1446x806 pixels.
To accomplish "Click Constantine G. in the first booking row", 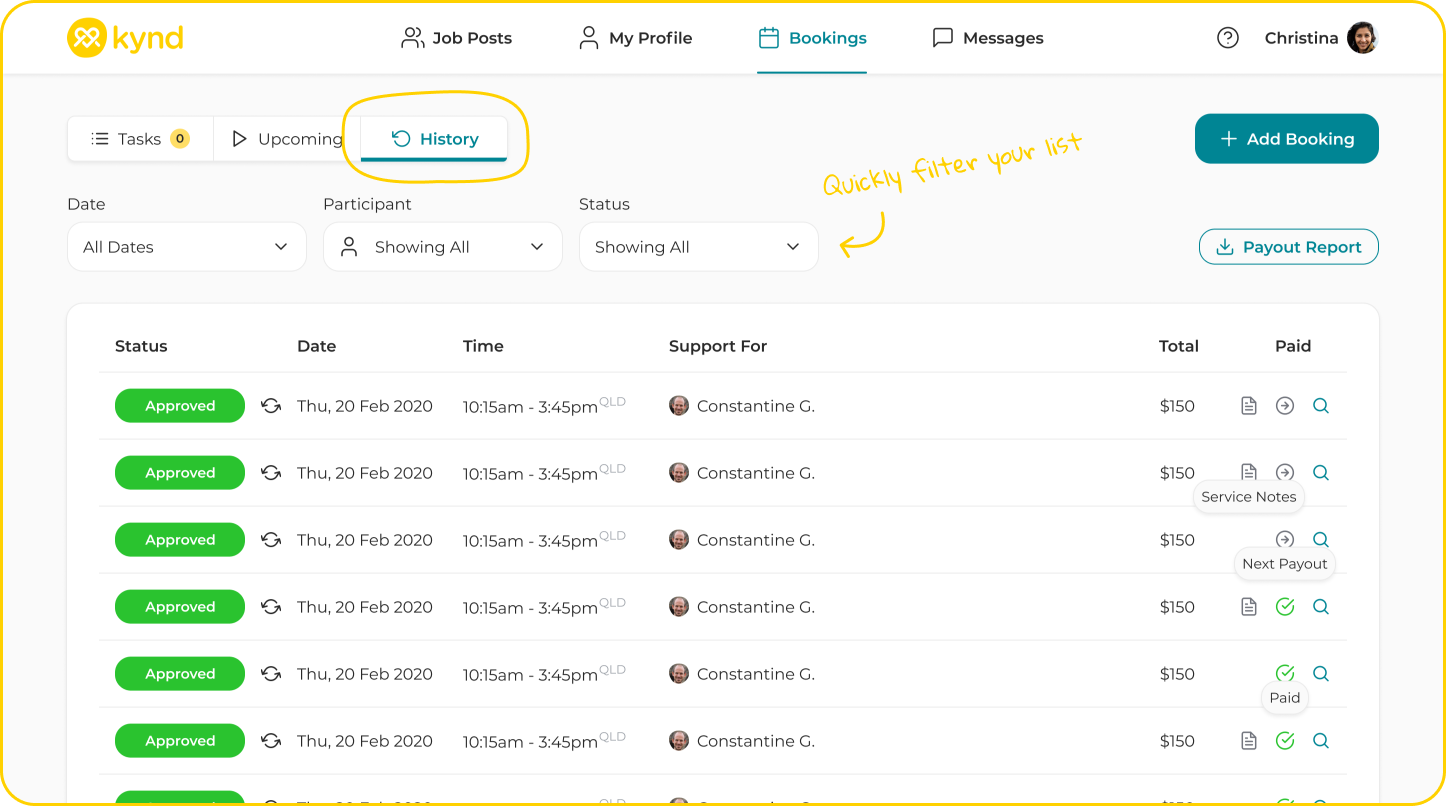I will click(756, 406).
